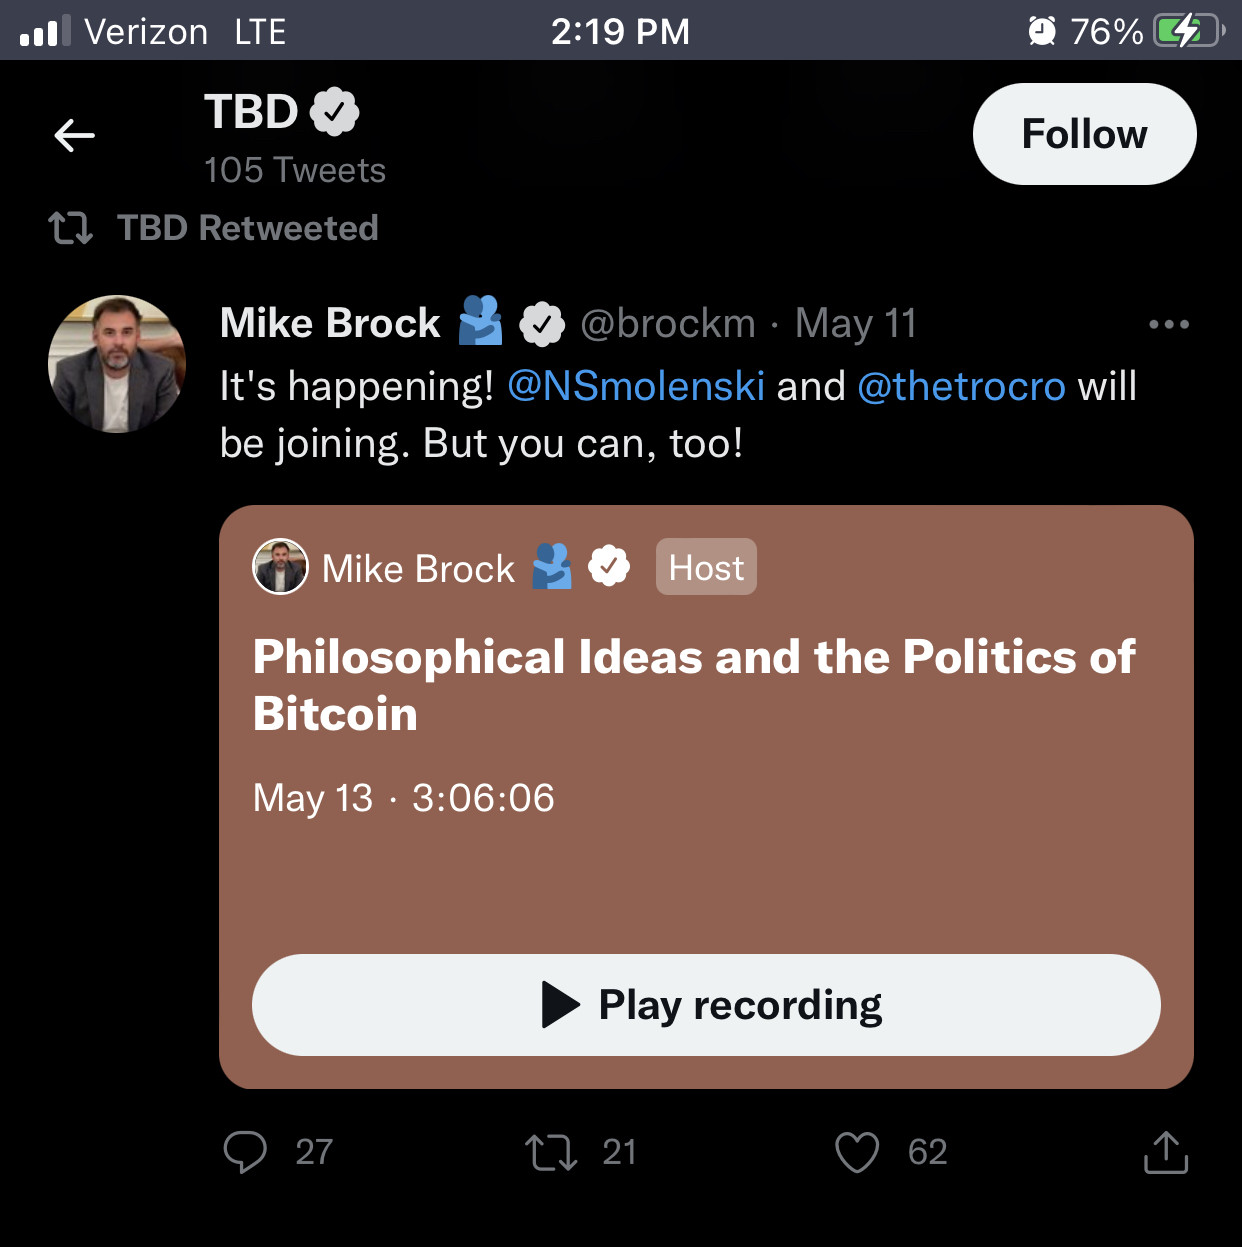Open the @thetrocro mention link

click(x=961, y=386)
